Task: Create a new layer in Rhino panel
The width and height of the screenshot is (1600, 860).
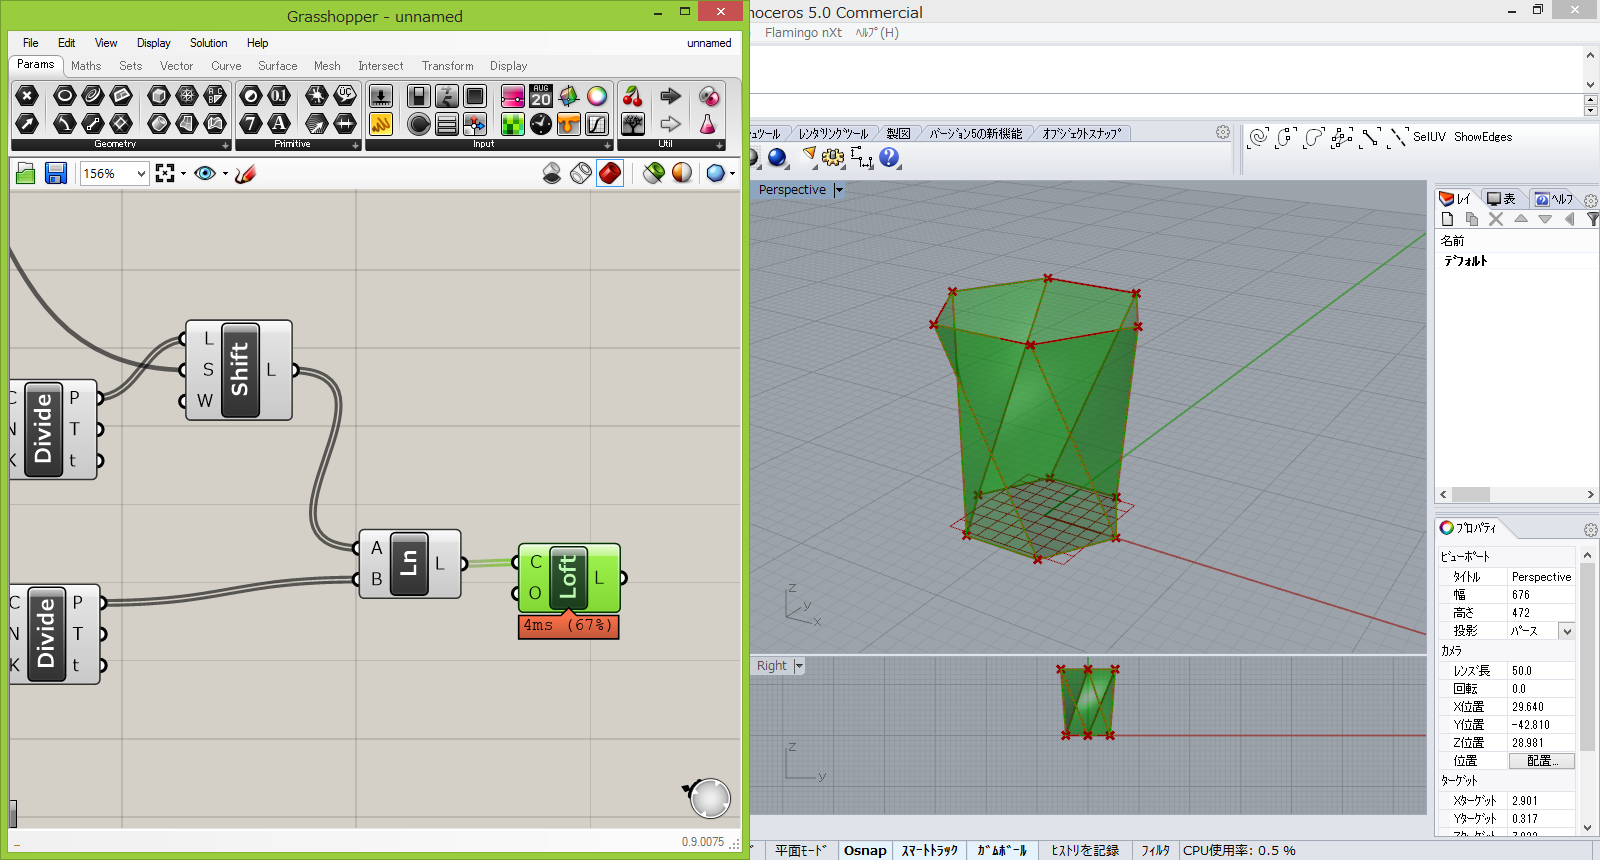Action: (x=1447, y=219)
